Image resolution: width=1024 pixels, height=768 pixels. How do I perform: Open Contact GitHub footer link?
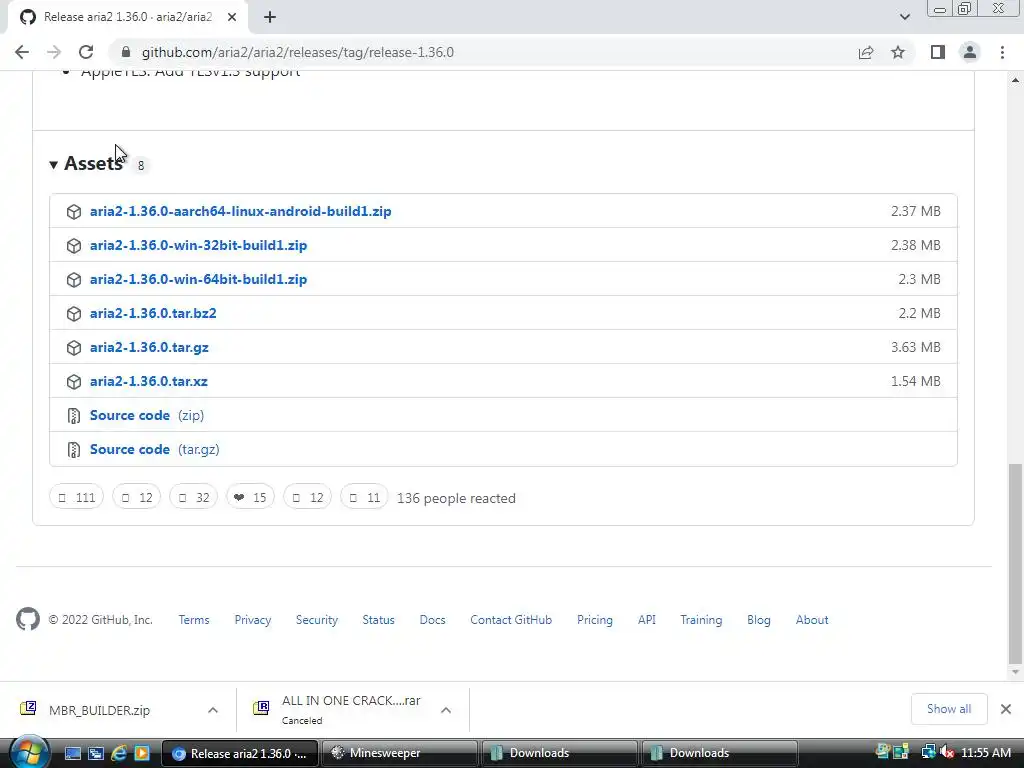[511, 620]
